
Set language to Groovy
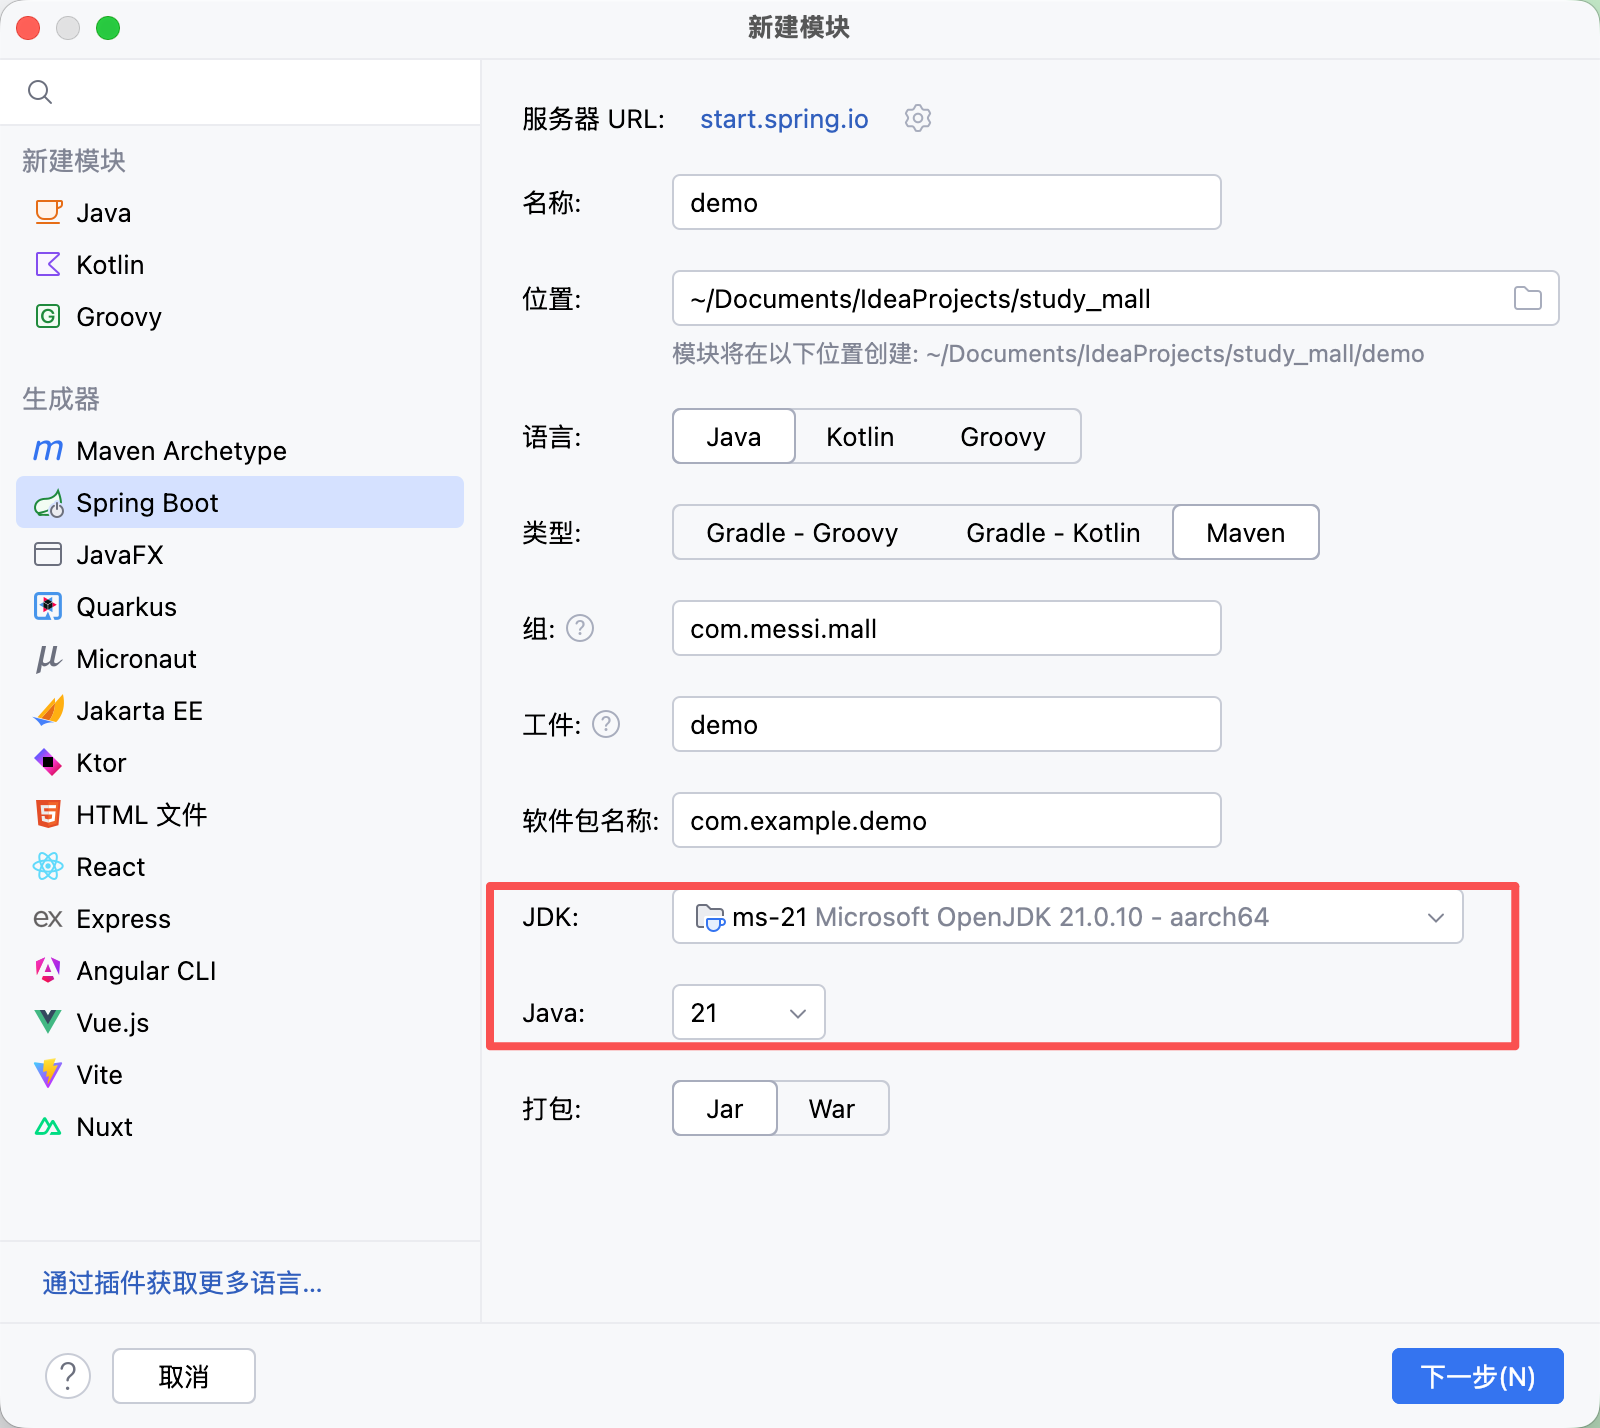click(x=1003, y=436)
